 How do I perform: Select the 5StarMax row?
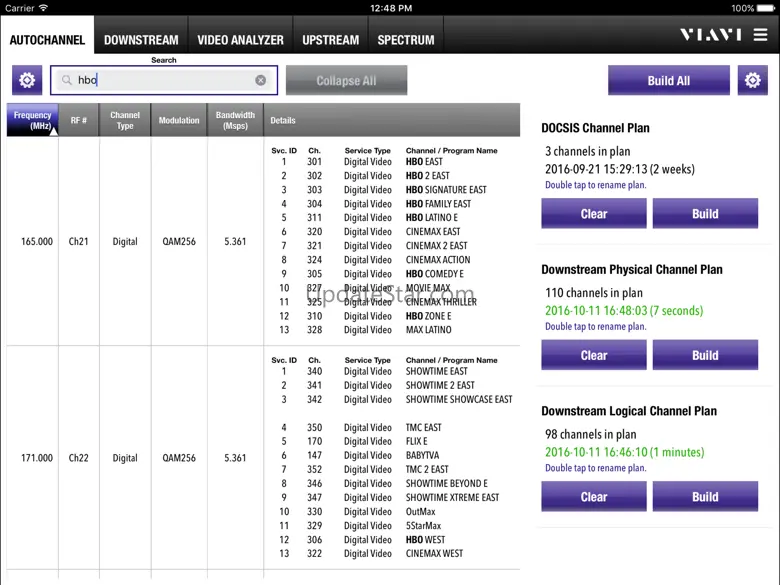tap(392, 525)
